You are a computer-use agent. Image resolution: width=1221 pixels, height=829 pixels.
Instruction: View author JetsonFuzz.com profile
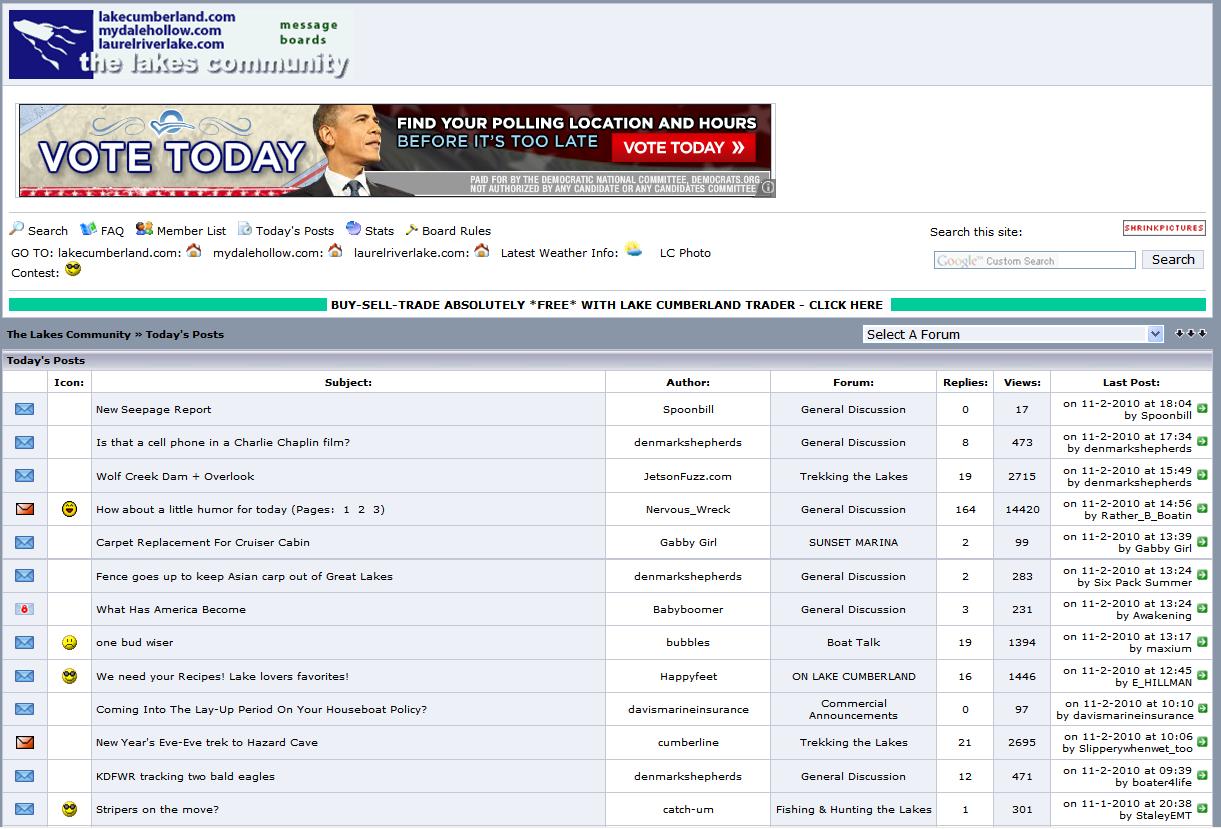(688, 476)
